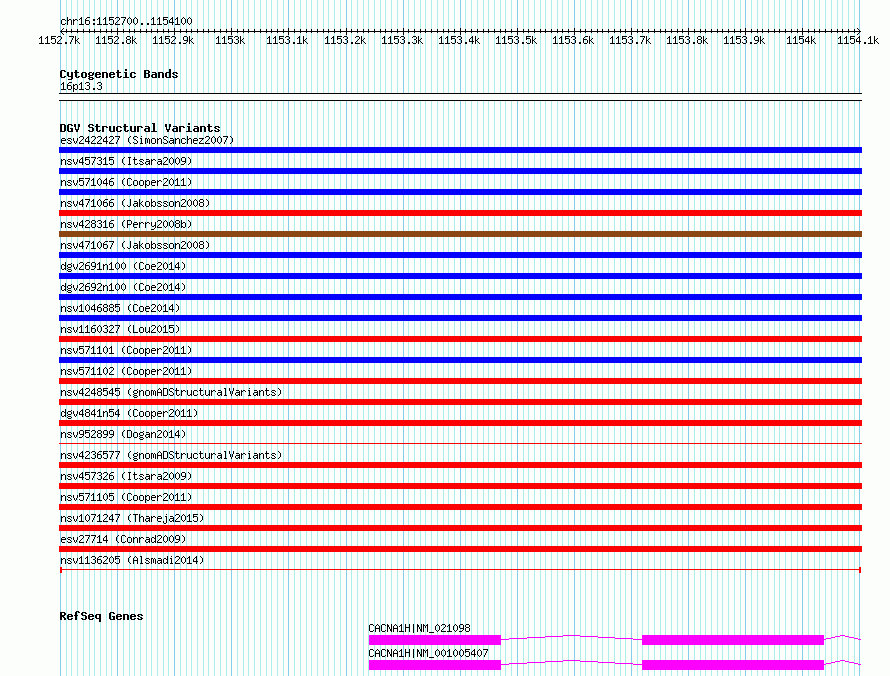Image resolution: width=890 pixels, height=676 pixels.
Task: Click the 1153k ruler tick label
Action: (x=230, y=40)
